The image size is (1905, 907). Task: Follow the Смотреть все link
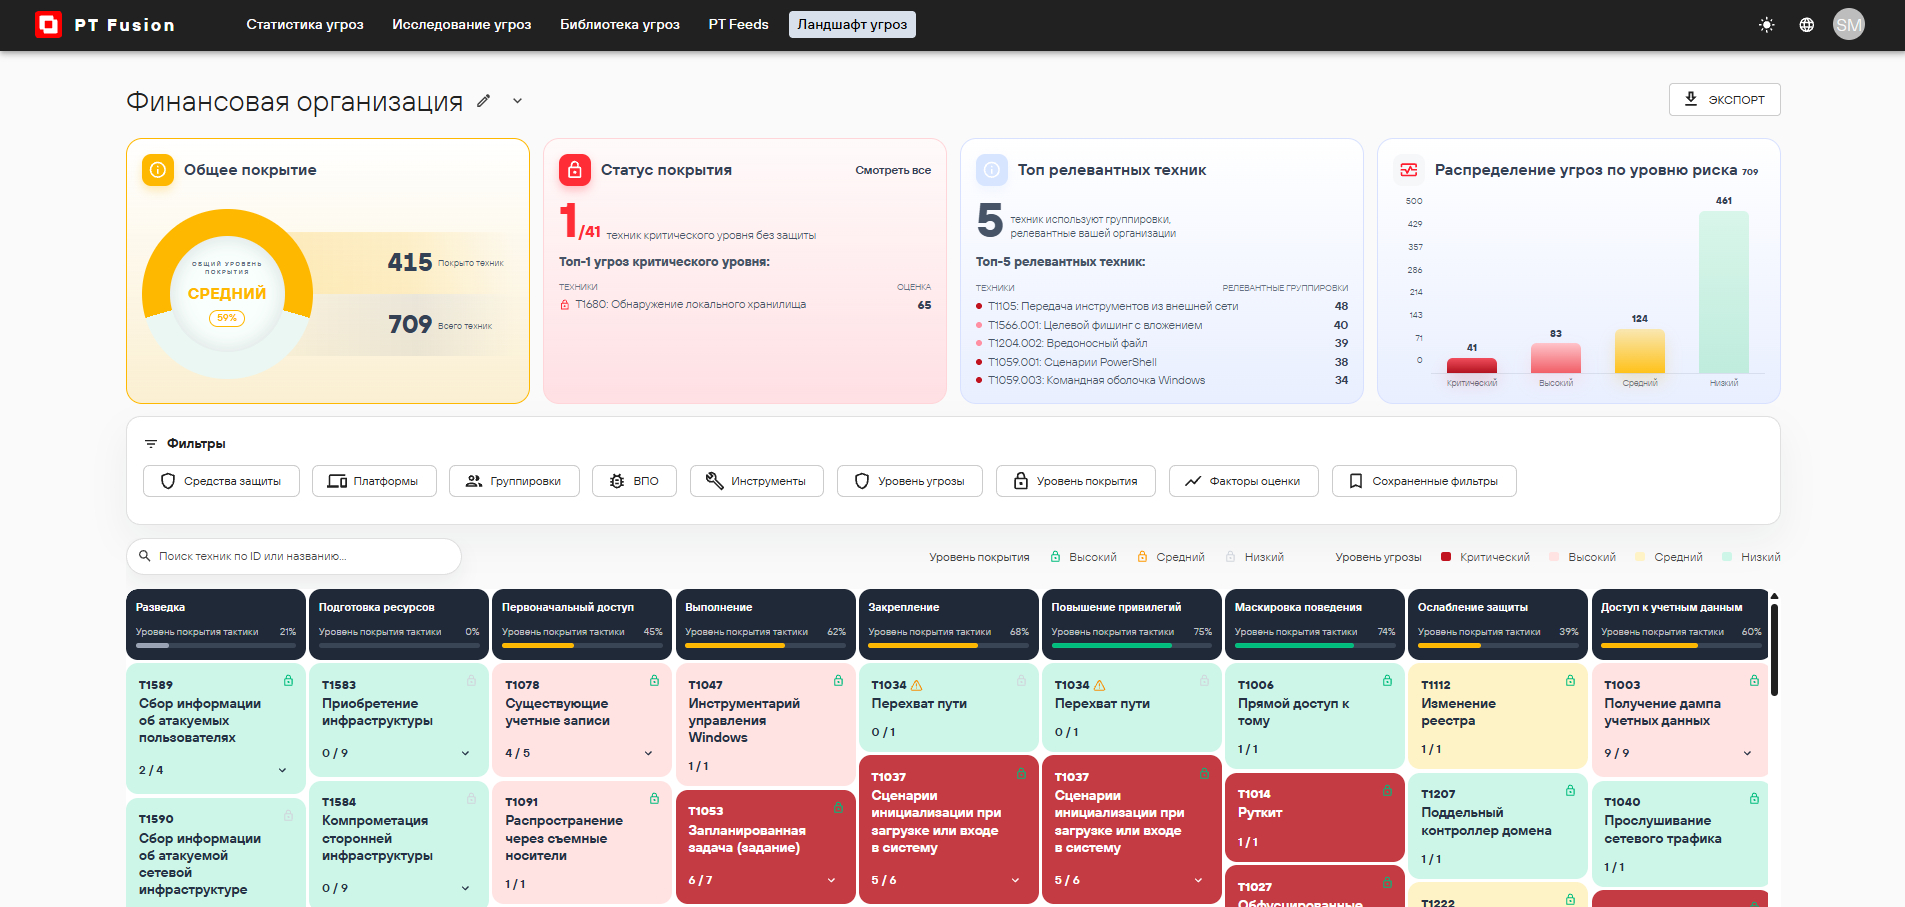point(893,170)
